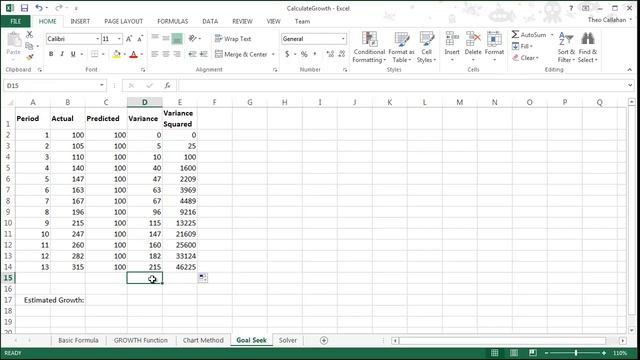Click the Paste clipboard icon
The height and width of the screenshot is (360, 640).
point(13,40)
